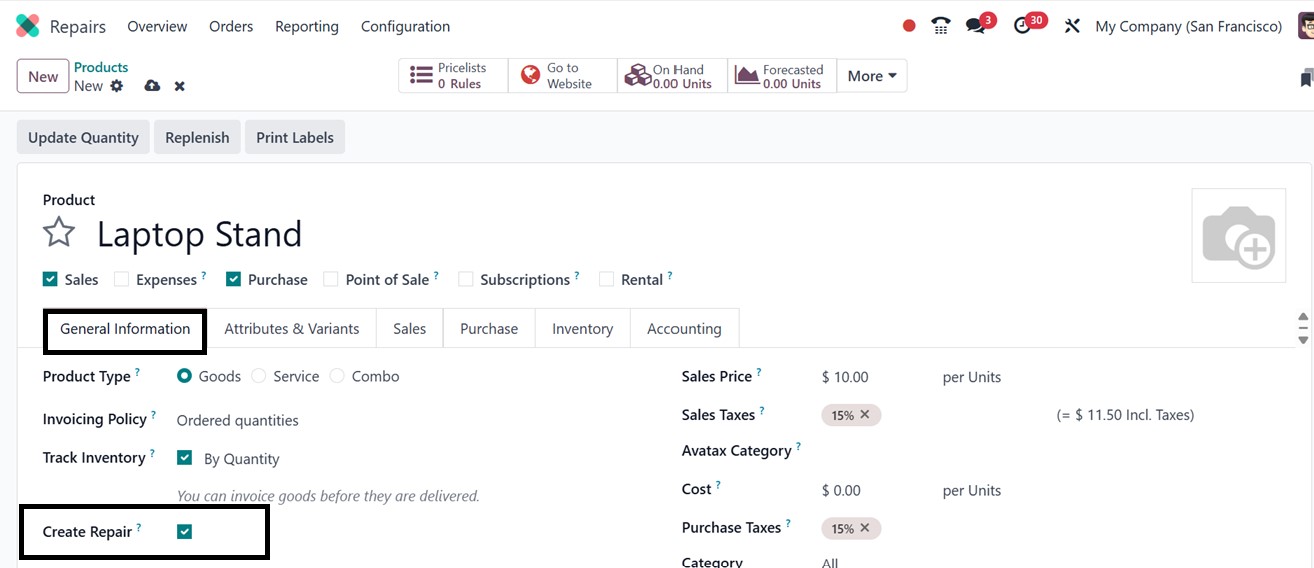This screenshot has width=1314, height=568.
Task: Enable the Expenses checkbox
Action: [x=122, y=280]
